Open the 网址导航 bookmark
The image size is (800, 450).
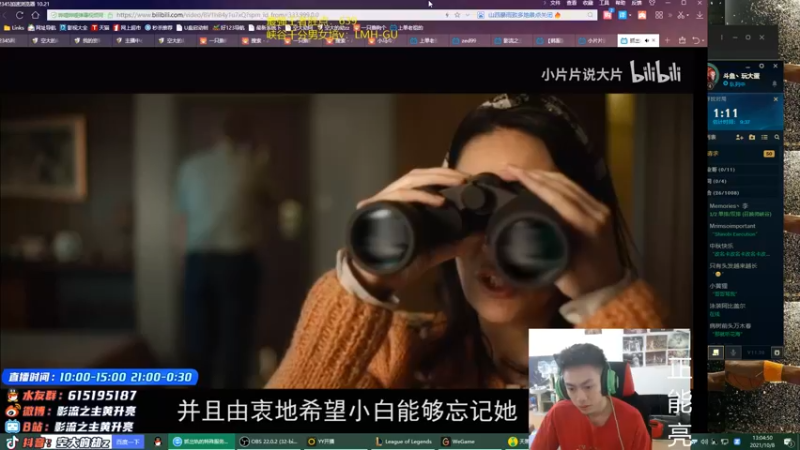point(42,28)
